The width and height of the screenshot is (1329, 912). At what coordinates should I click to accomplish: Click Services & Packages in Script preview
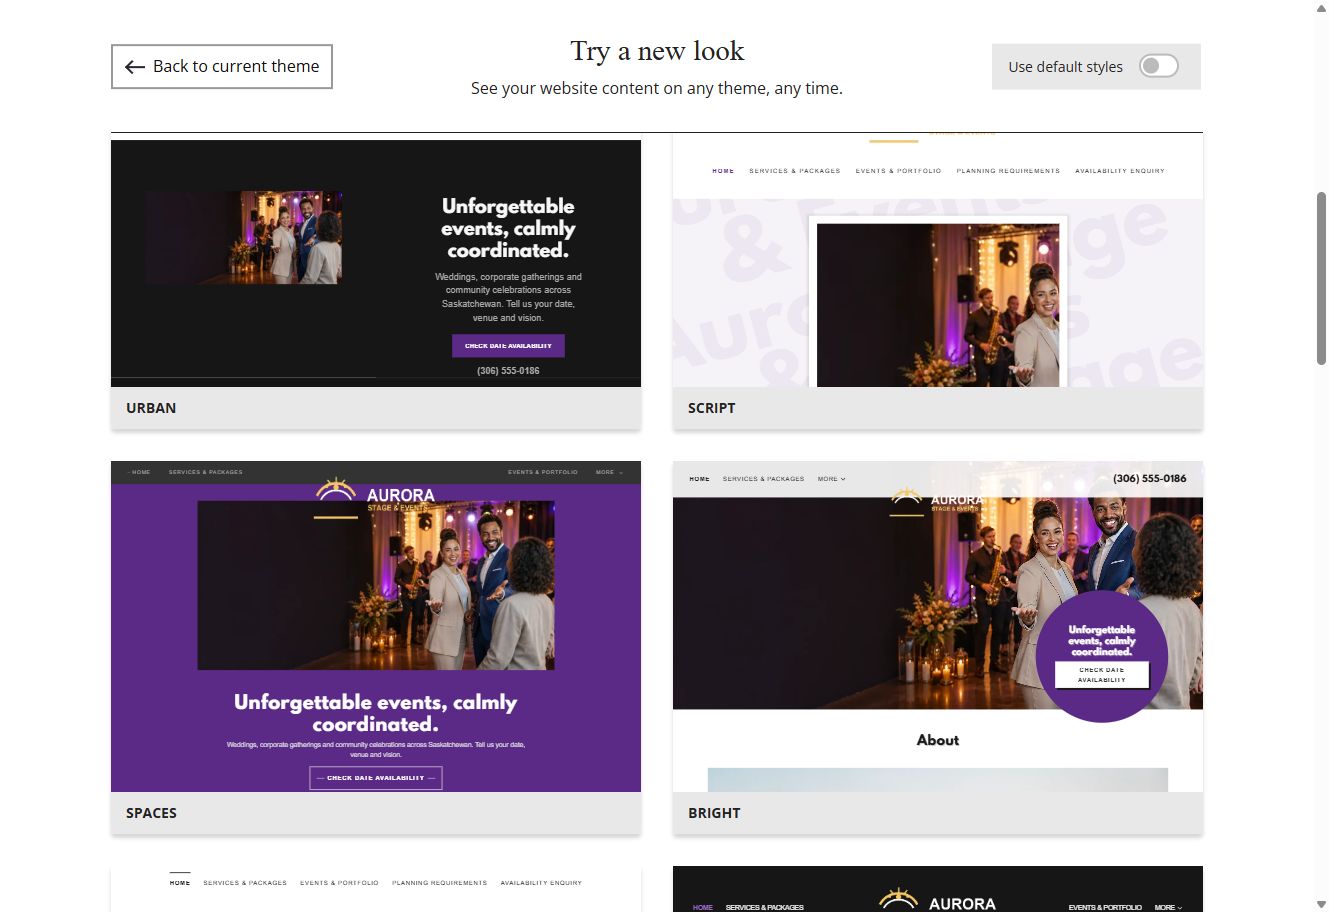795,171
